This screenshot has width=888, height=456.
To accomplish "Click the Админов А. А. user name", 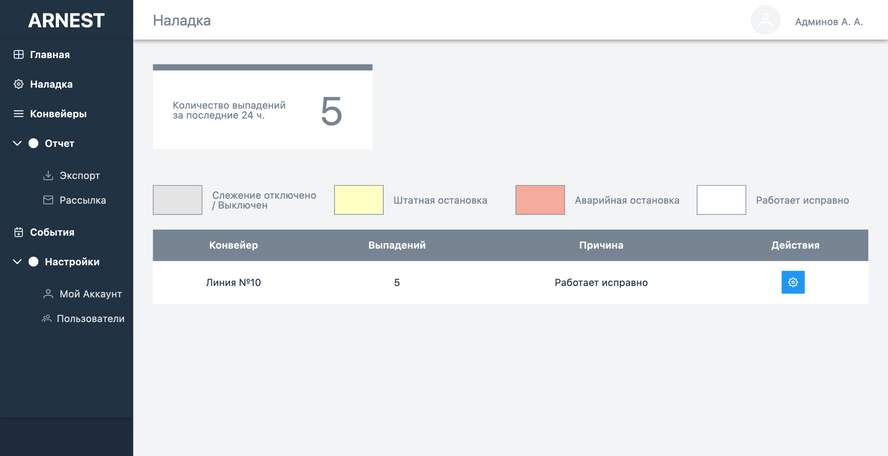I will 829,22.
